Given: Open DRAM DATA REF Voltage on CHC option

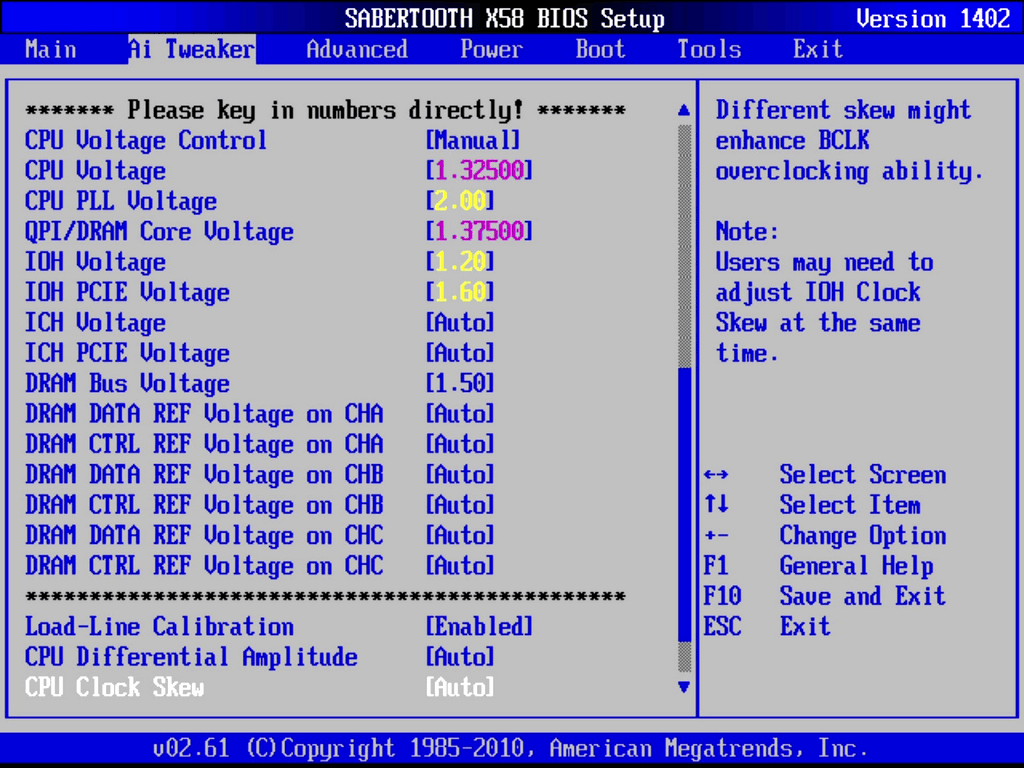Looking at the screenshot, I should pos(460,535).
